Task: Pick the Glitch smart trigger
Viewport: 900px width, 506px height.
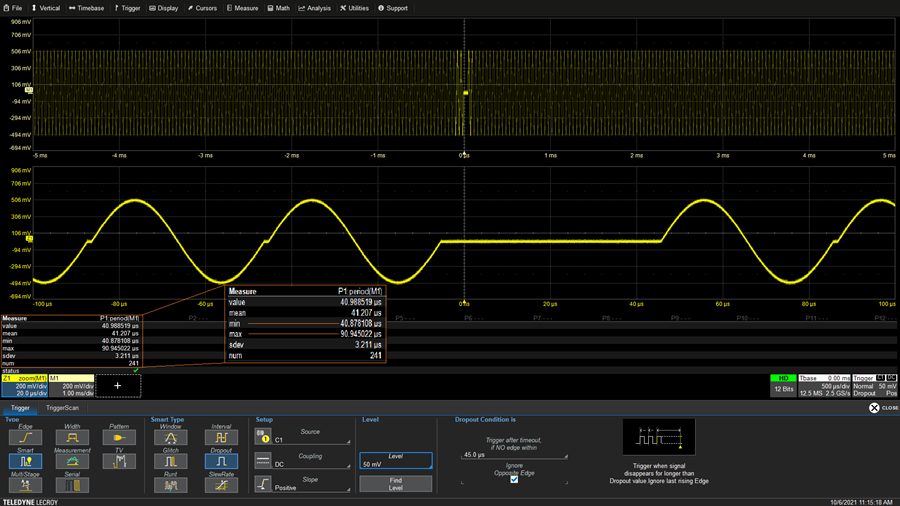Action: pyautogui.click(x=171, y=461)
